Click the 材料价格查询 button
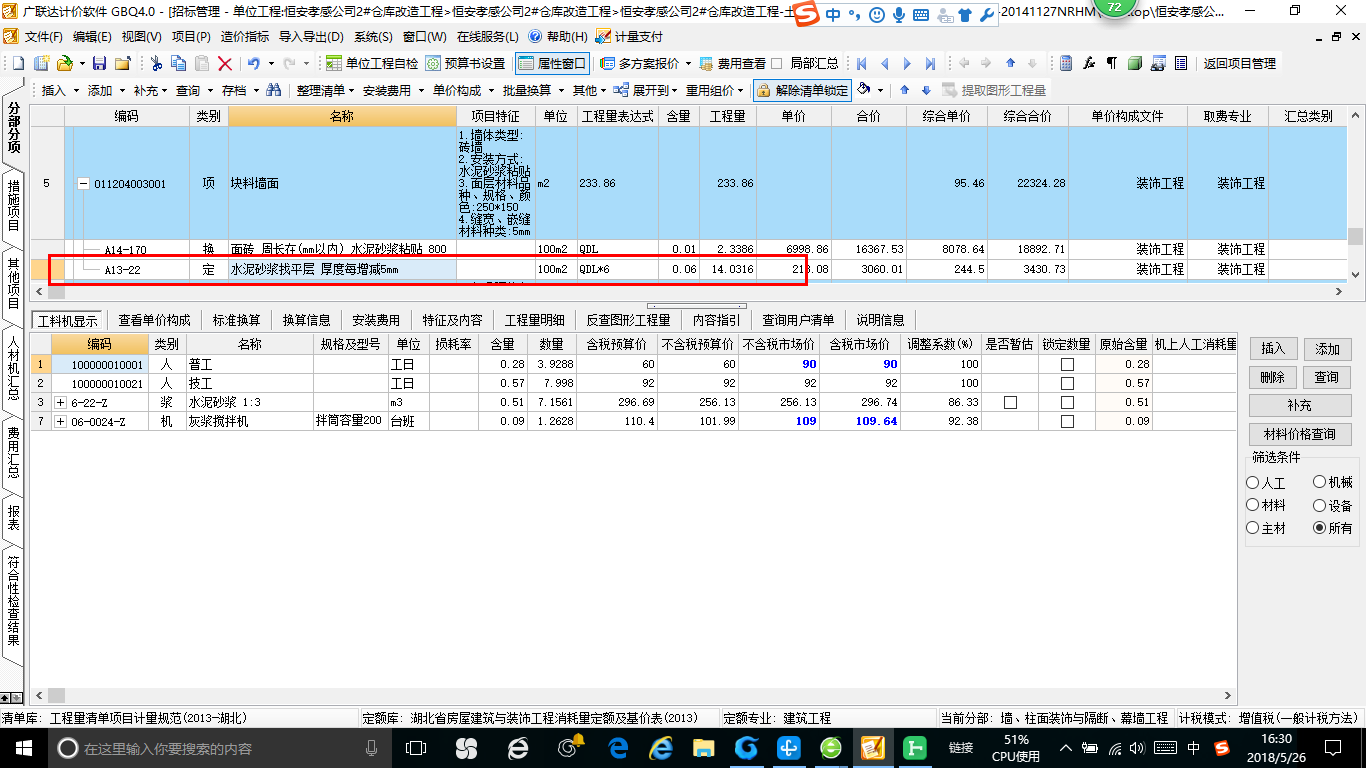Screen dimensions: 1366x768 [x=1300, y=434]
